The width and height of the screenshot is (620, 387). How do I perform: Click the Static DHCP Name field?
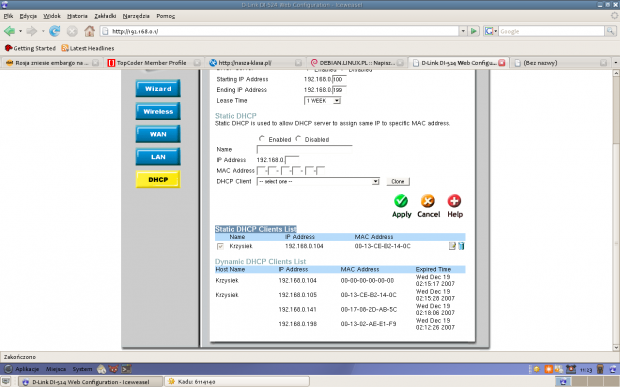pos(304,149)
